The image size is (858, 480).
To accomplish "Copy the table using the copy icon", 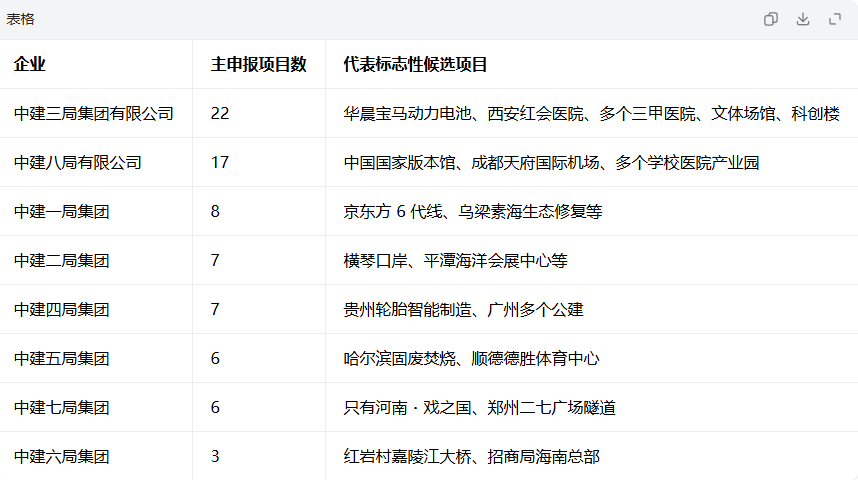I will coord(770,19).
